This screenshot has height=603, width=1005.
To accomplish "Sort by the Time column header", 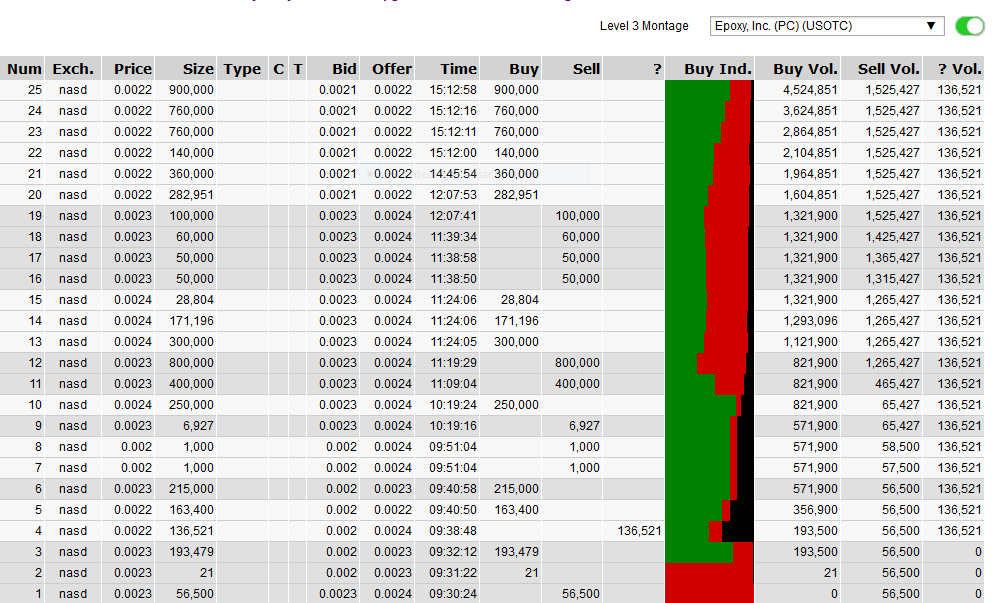I will point(458,69).
